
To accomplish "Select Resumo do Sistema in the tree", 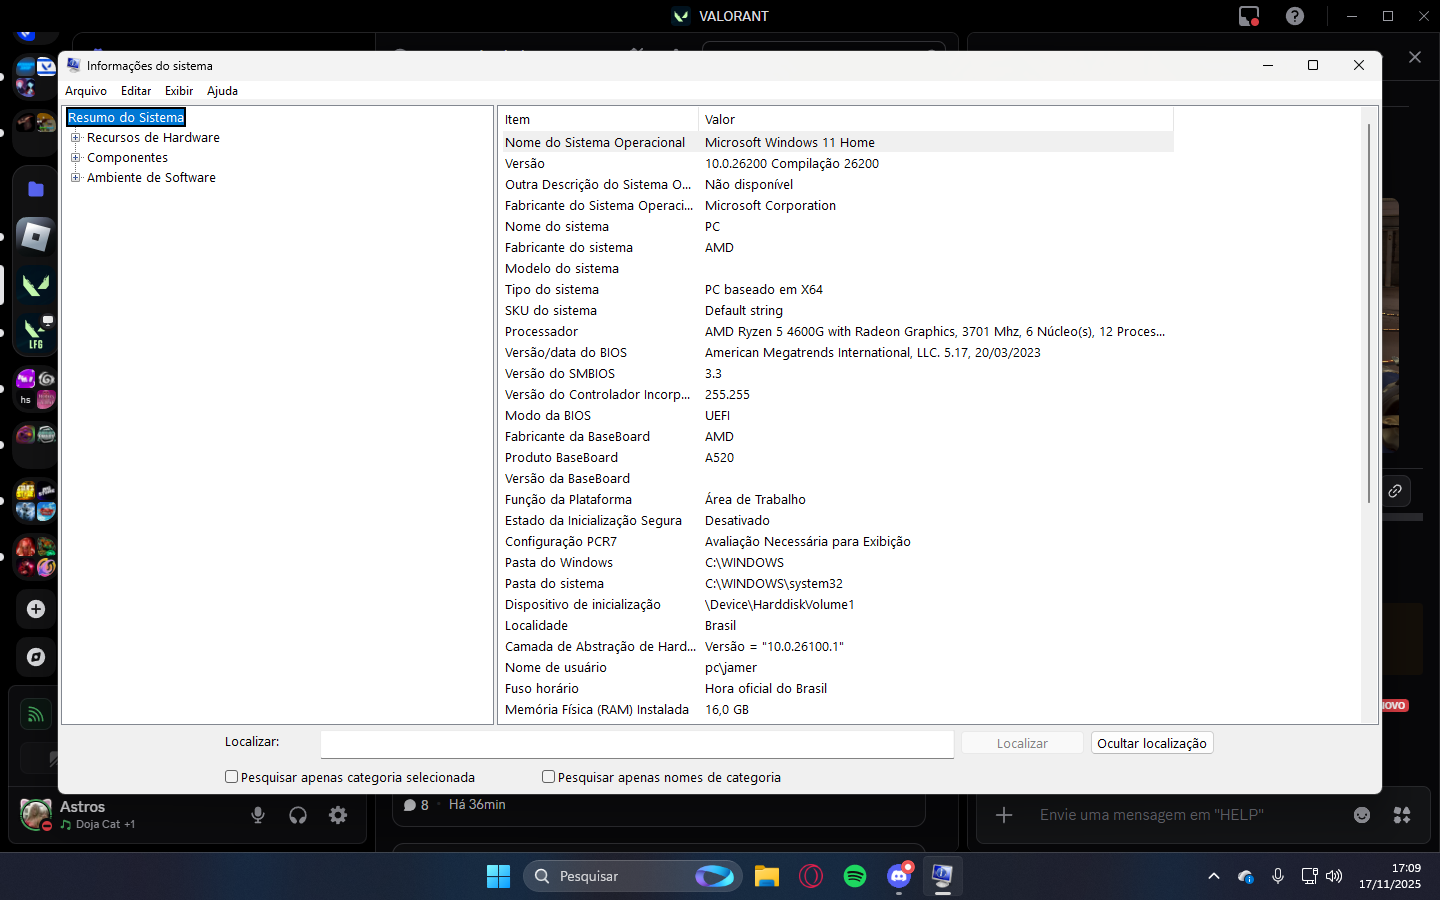I will [x=126, y=118].
